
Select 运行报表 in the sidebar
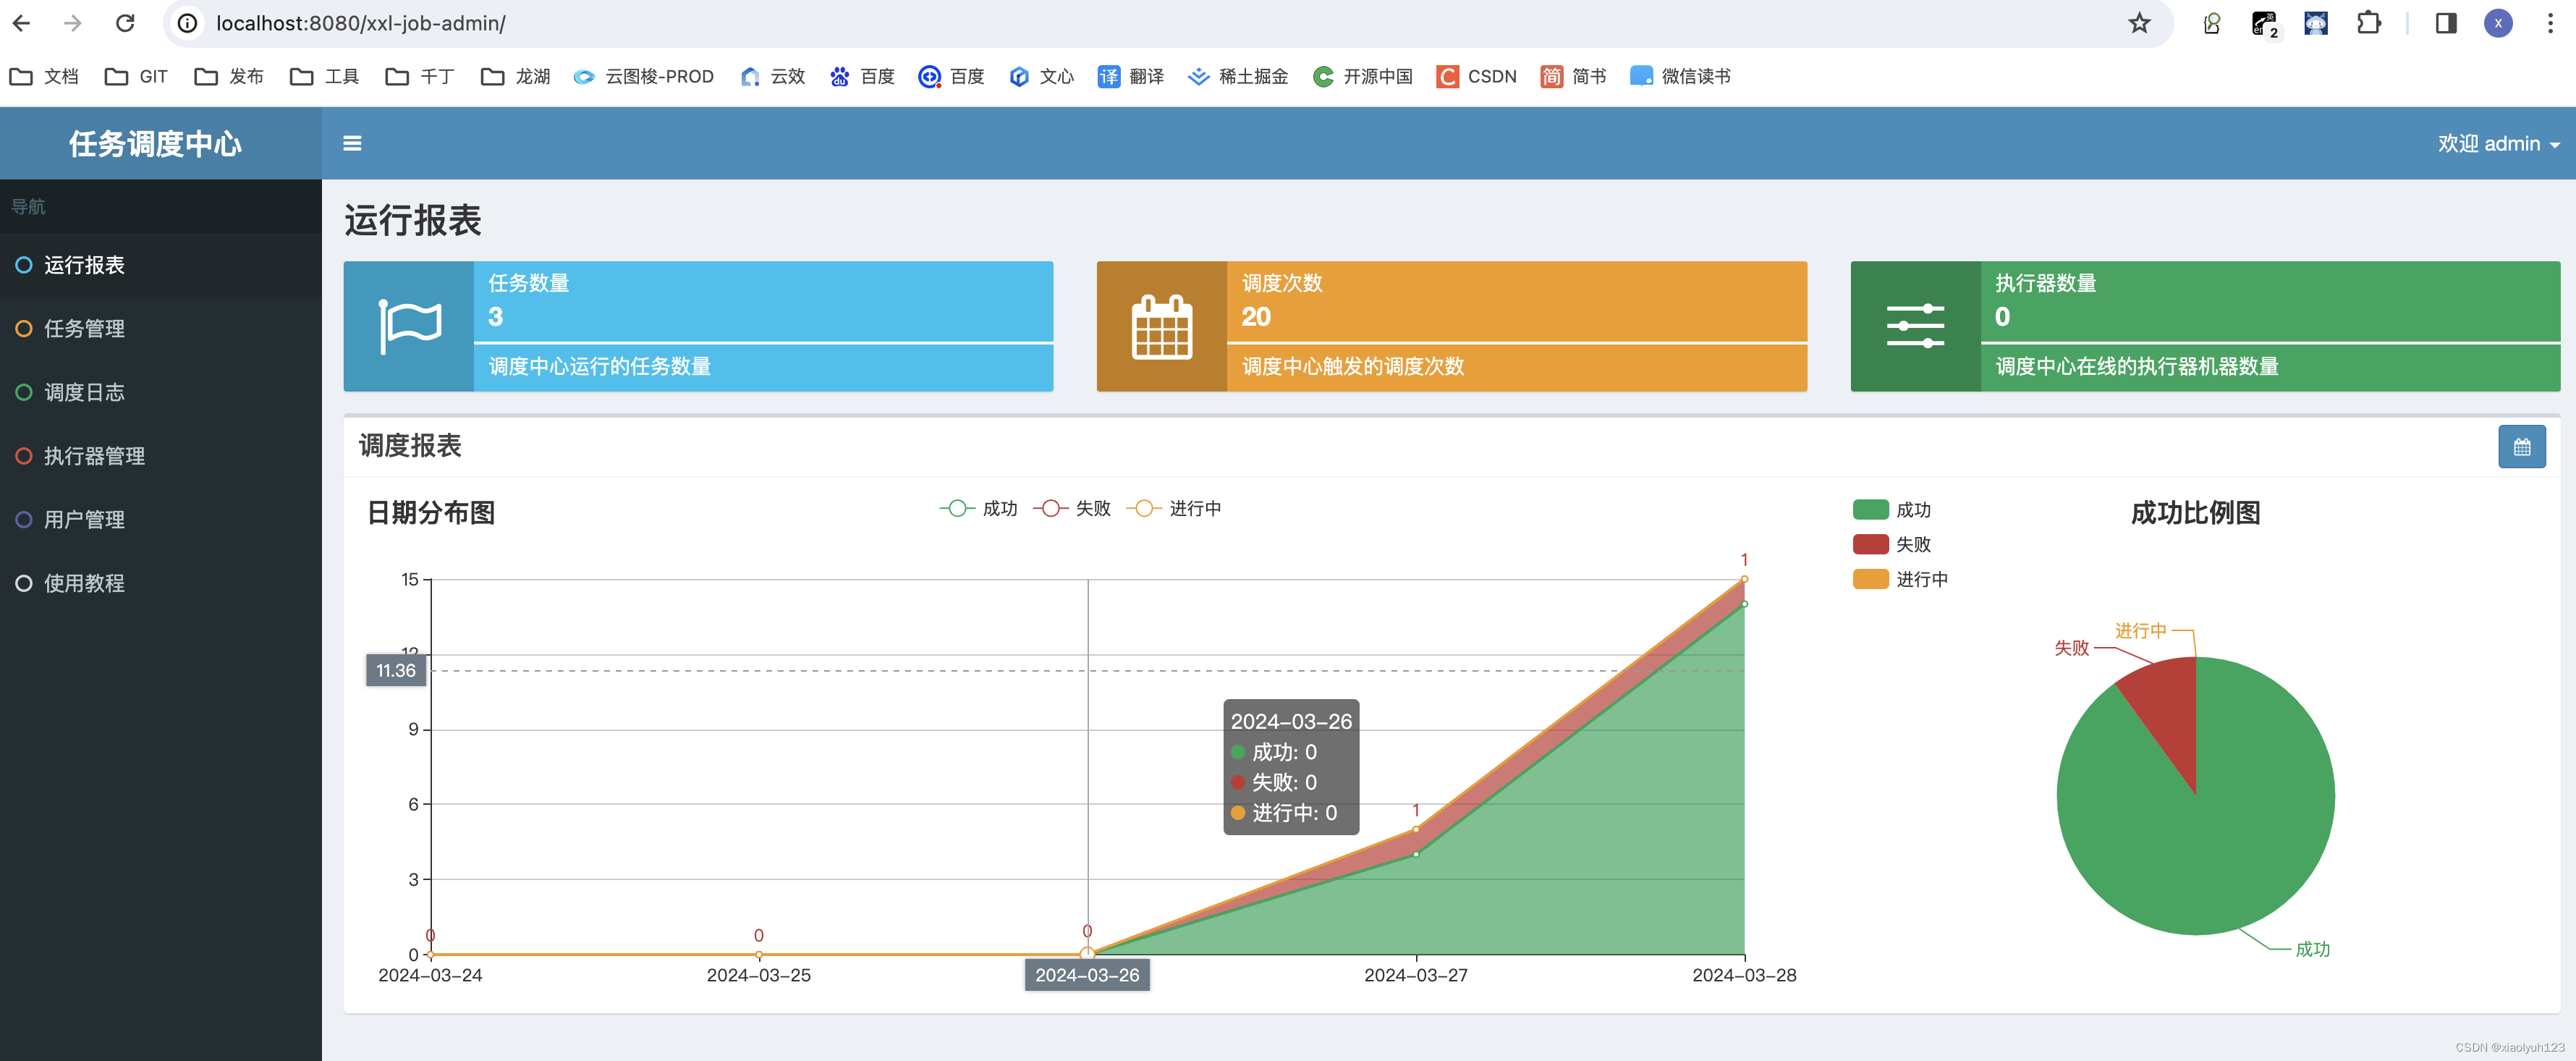[x=161, y=265]
